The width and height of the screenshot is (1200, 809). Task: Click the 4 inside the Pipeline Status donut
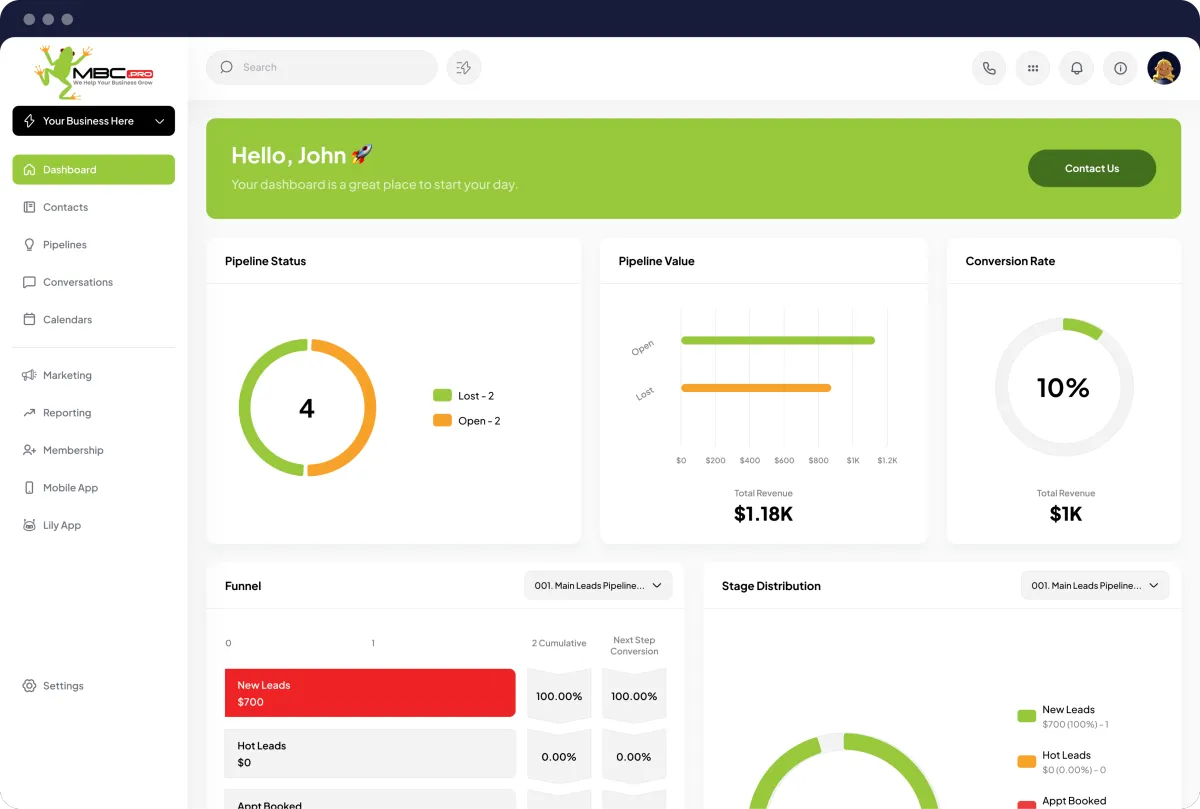307,408
